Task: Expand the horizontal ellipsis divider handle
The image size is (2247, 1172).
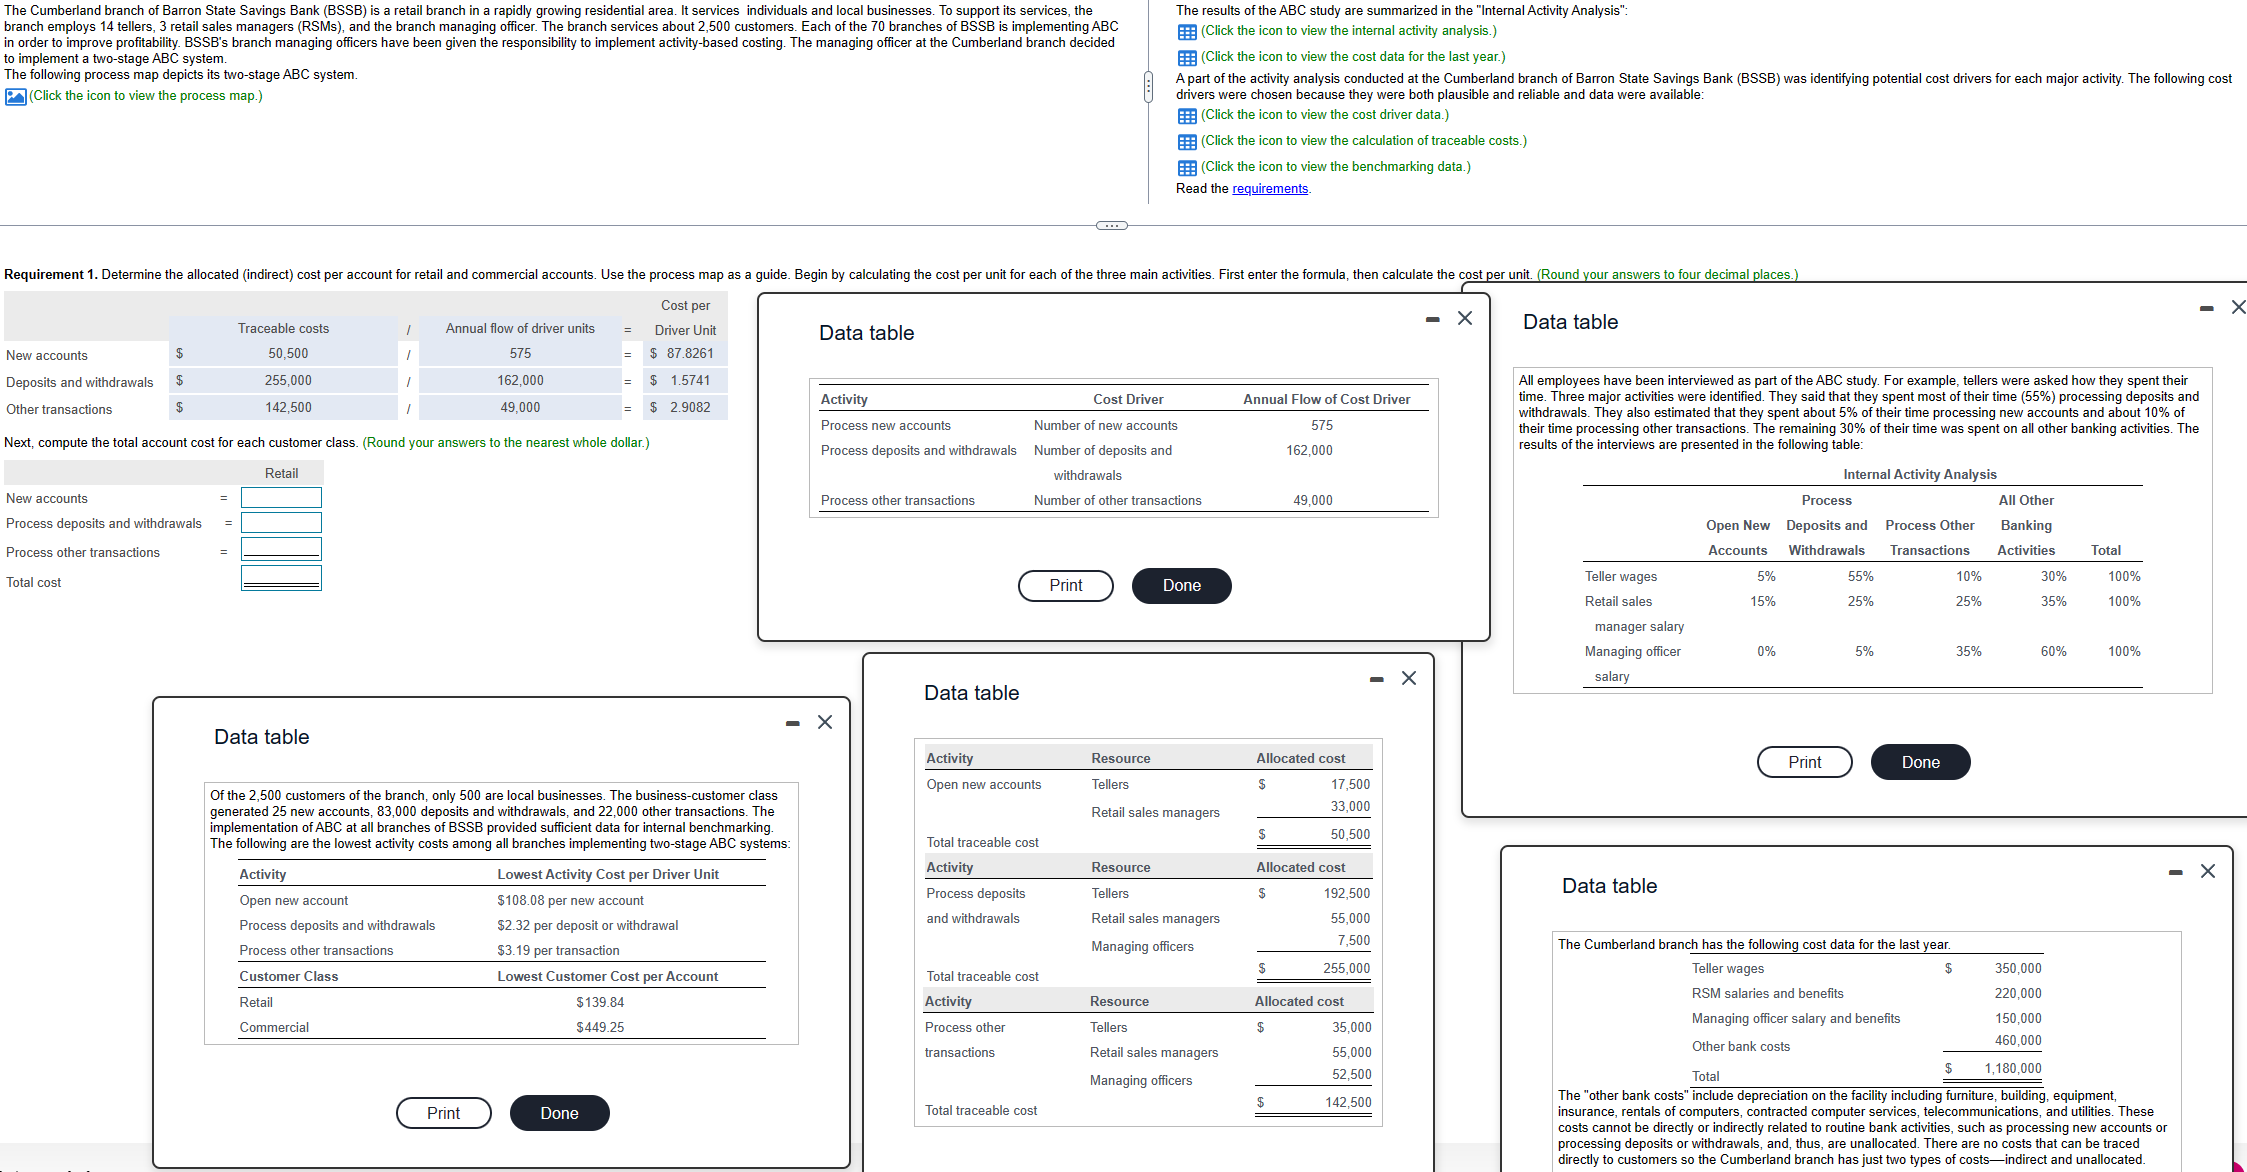Action: (1111, 225)
